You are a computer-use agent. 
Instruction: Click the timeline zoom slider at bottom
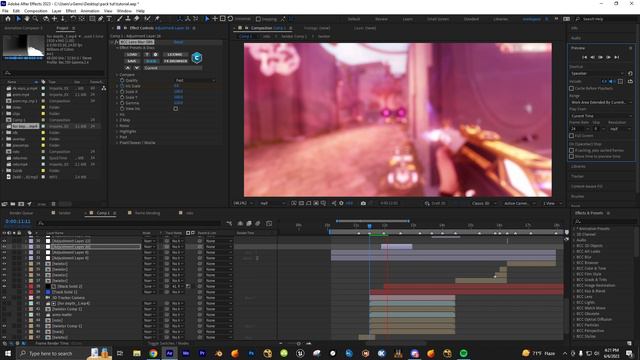pos(298,344)
